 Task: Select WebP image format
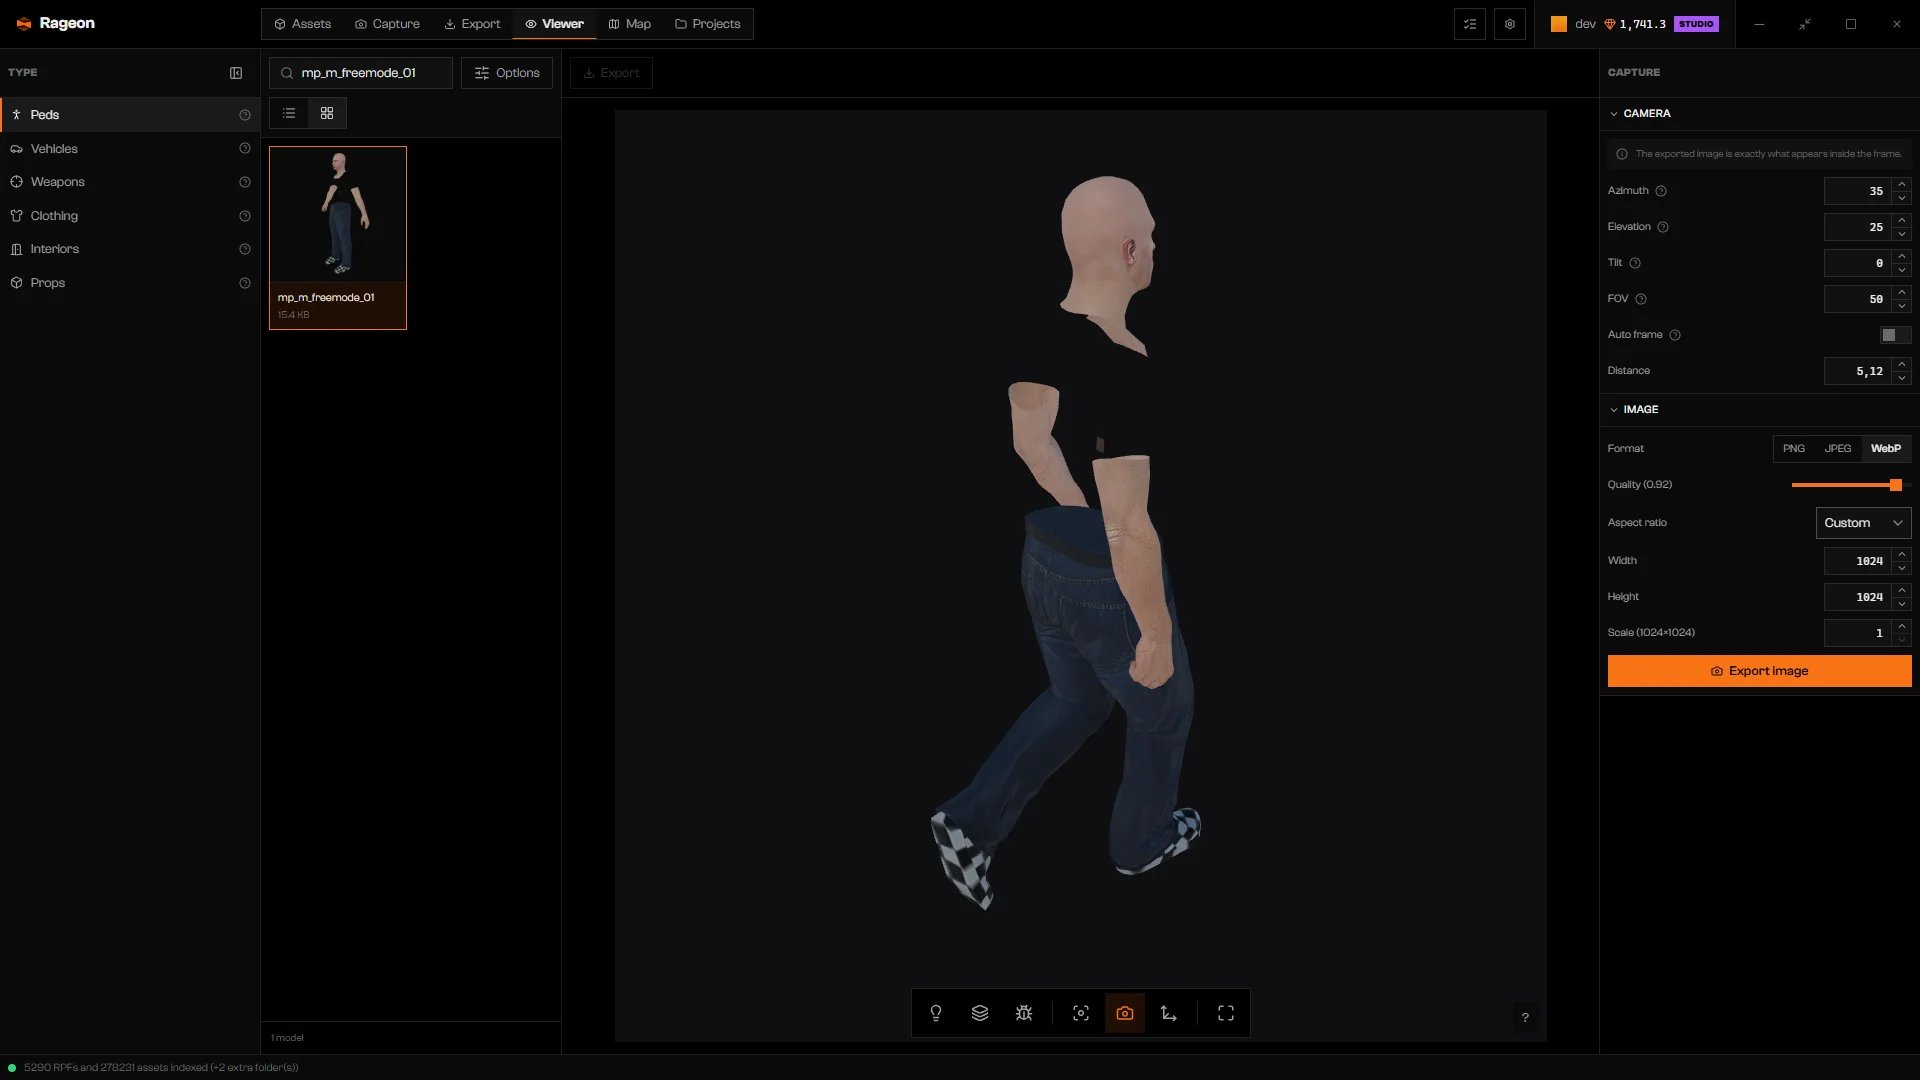[x=1886, y=448]
